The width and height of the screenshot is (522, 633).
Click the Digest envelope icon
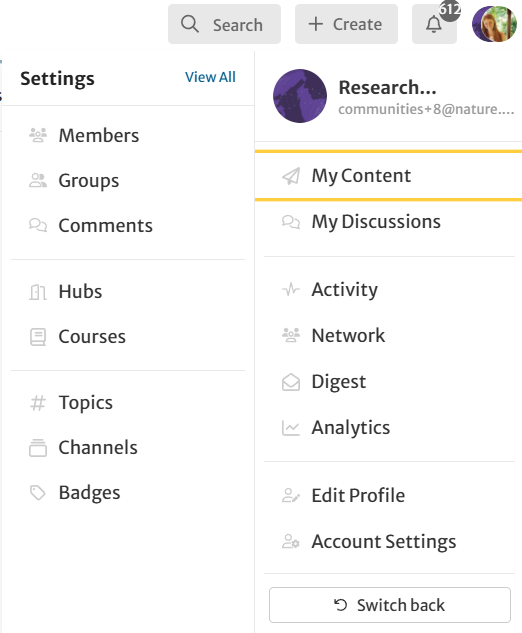tap(291, 381)
